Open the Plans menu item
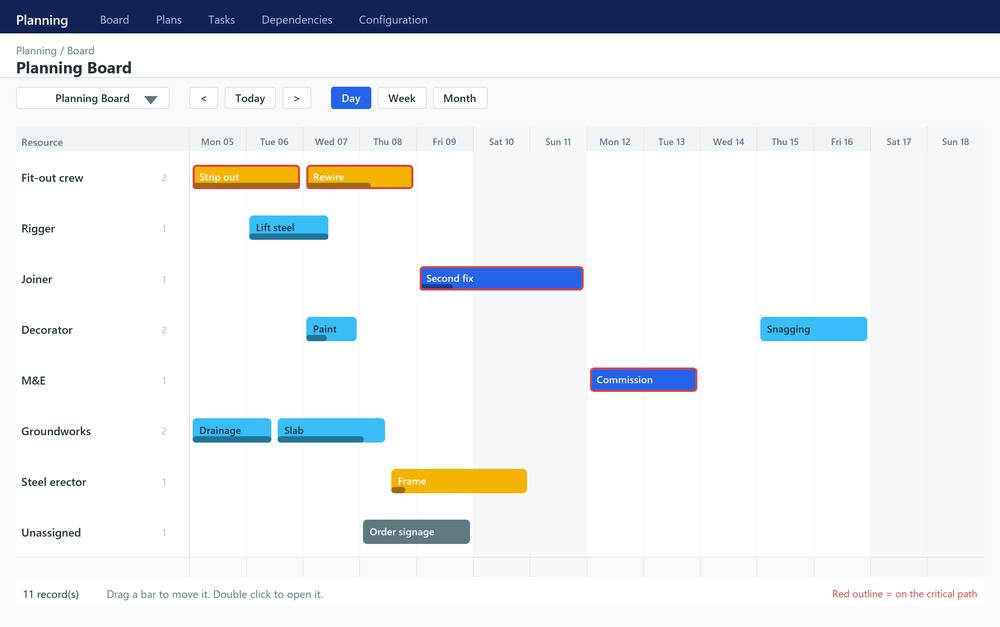Image resolution: width=1000 pixels, height=627 pixels. [169, 20]
